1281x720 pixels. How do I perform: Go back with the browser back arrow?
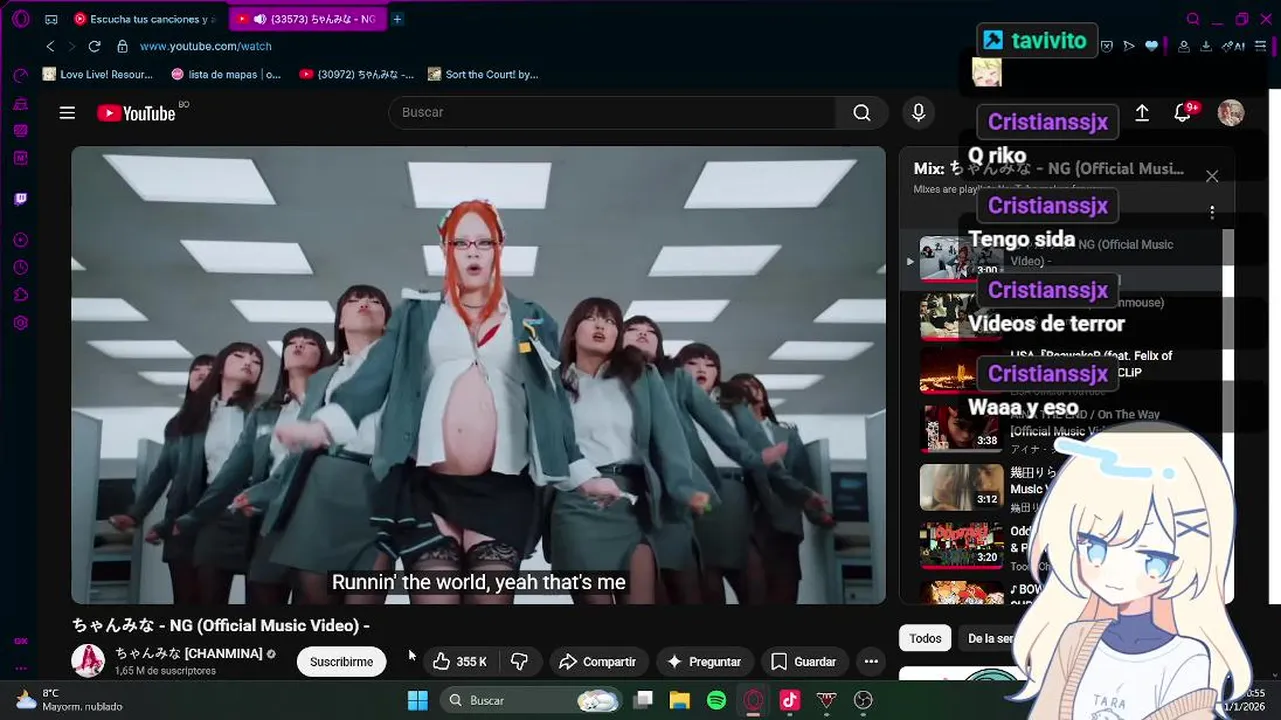point(50,46)
